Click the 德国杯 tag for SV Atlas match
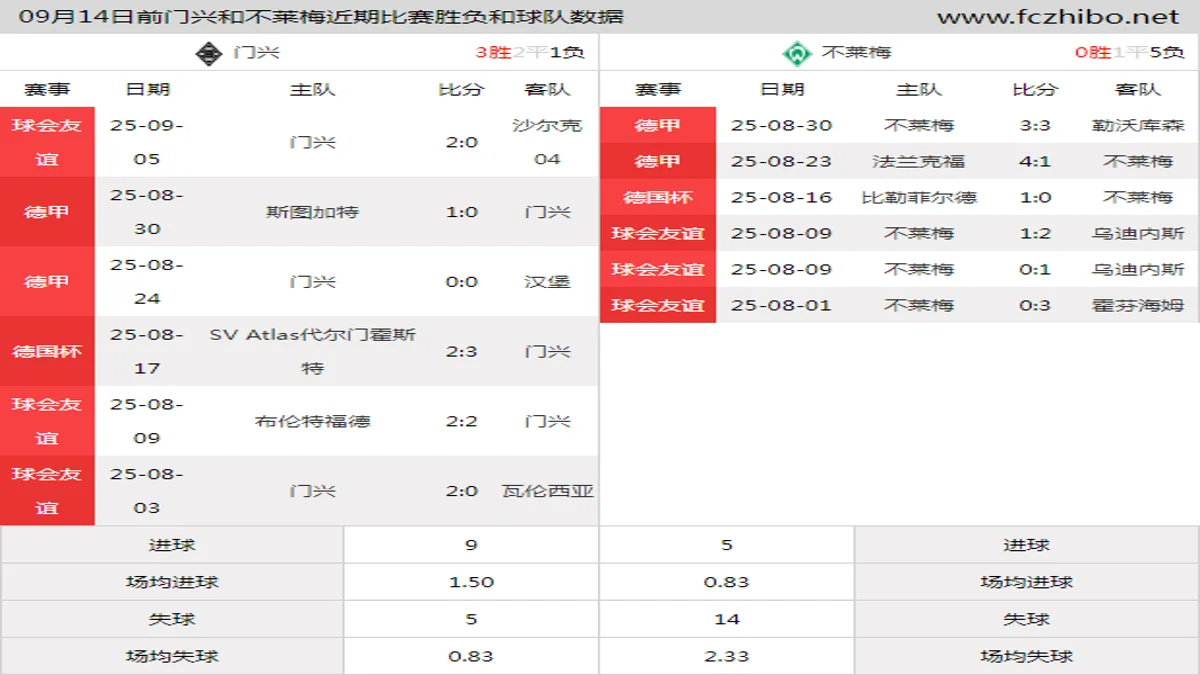The height and width of the screenshot is (675, 1200). 47,352
